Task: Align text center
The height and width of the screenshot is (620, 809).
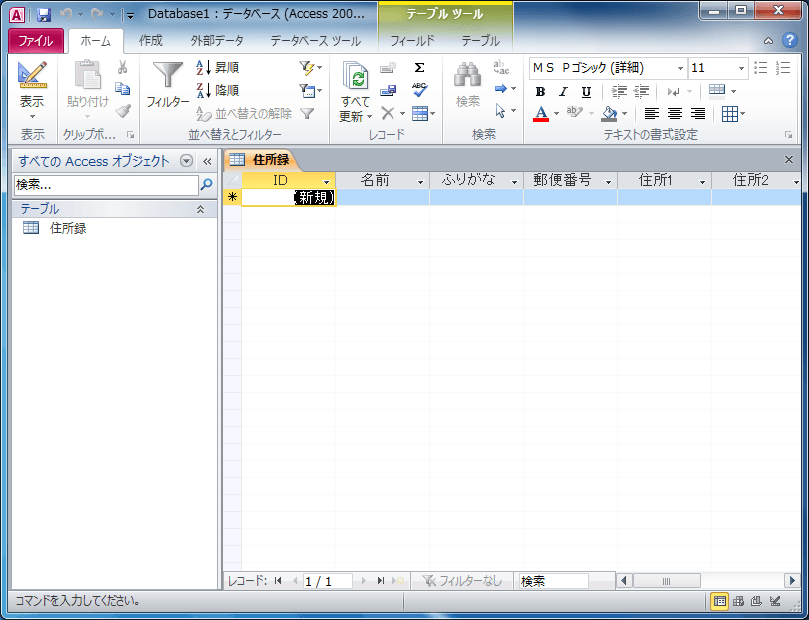Action: point(675,113)
